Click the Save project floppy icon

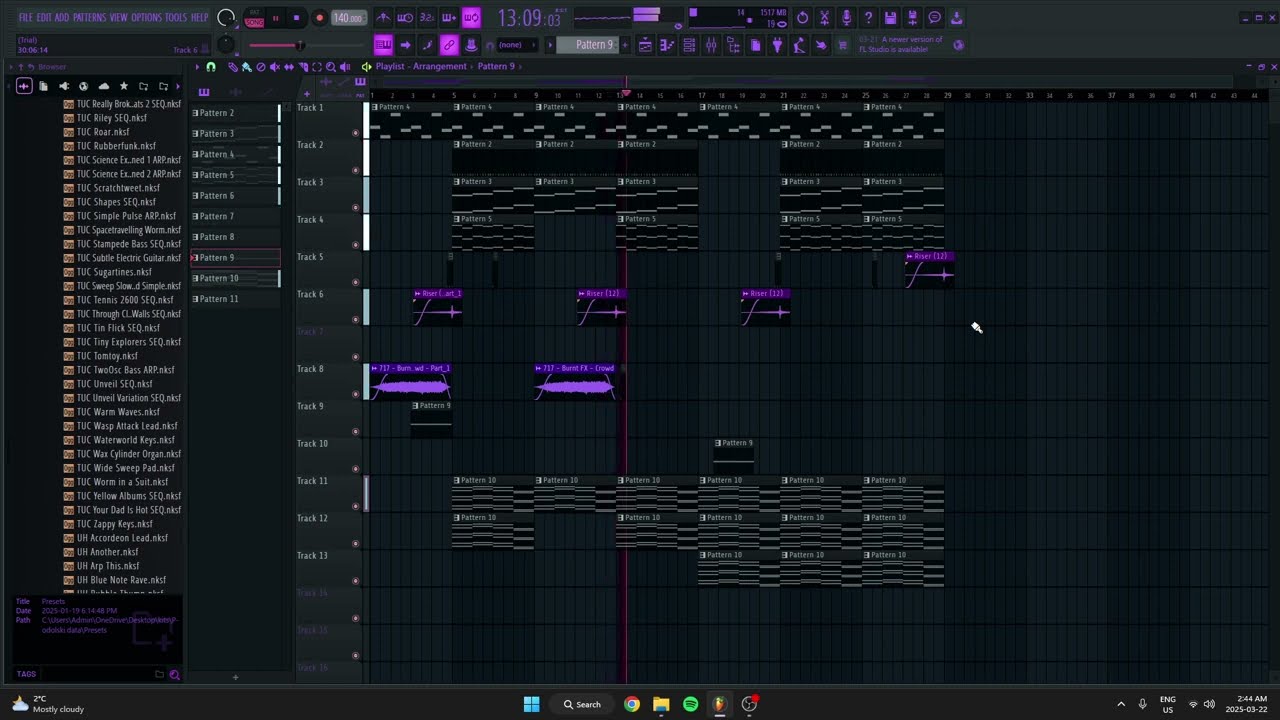click(x=890, y=17)
